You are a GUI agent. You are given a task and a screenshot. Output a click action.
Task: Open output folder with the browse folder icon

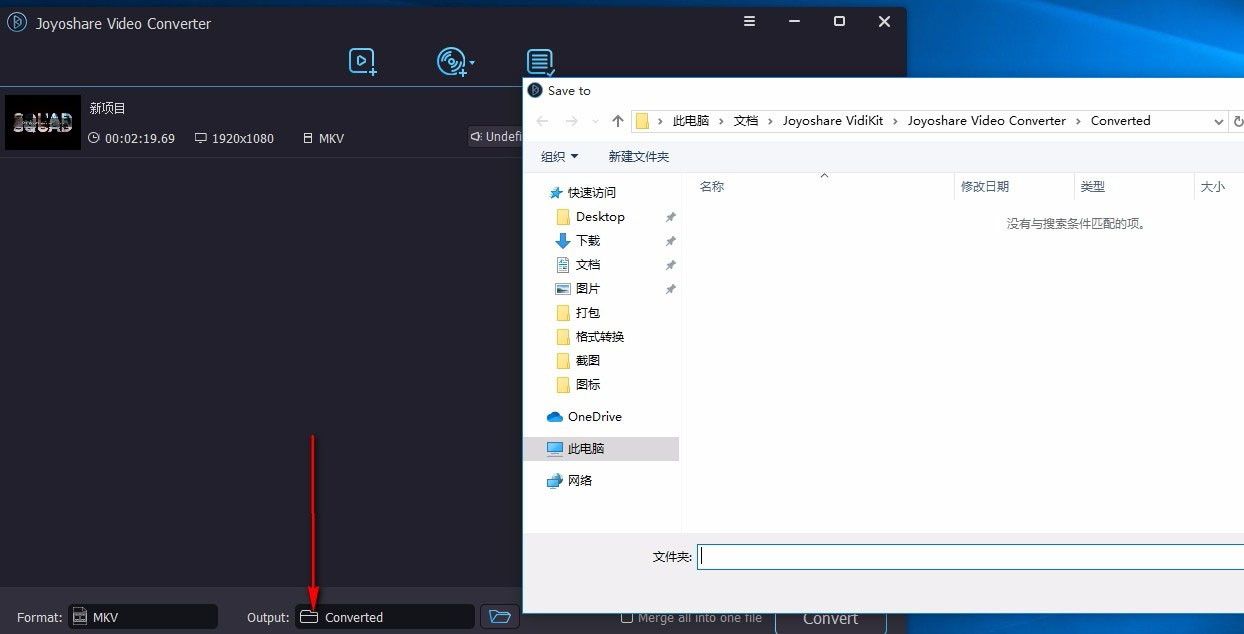click(499, 617)
